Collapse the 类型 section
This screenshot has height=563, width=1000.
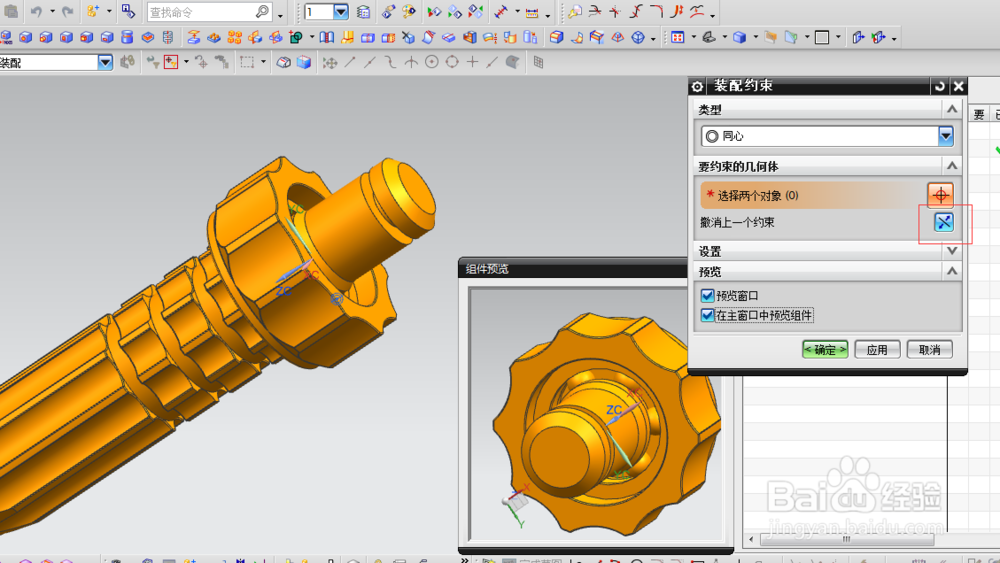pos(952,109)
